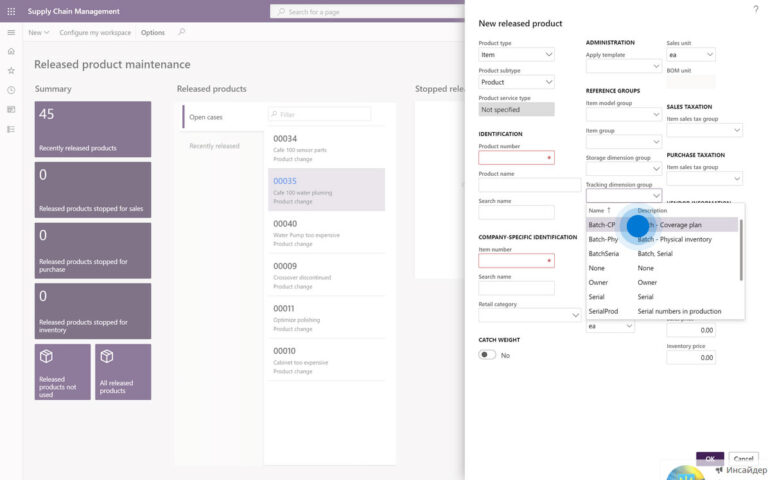Image resolution: width=768 pixels, height=480 pixels.
Task: Toggle Catch weight switch
Action: tap(487, 355)
